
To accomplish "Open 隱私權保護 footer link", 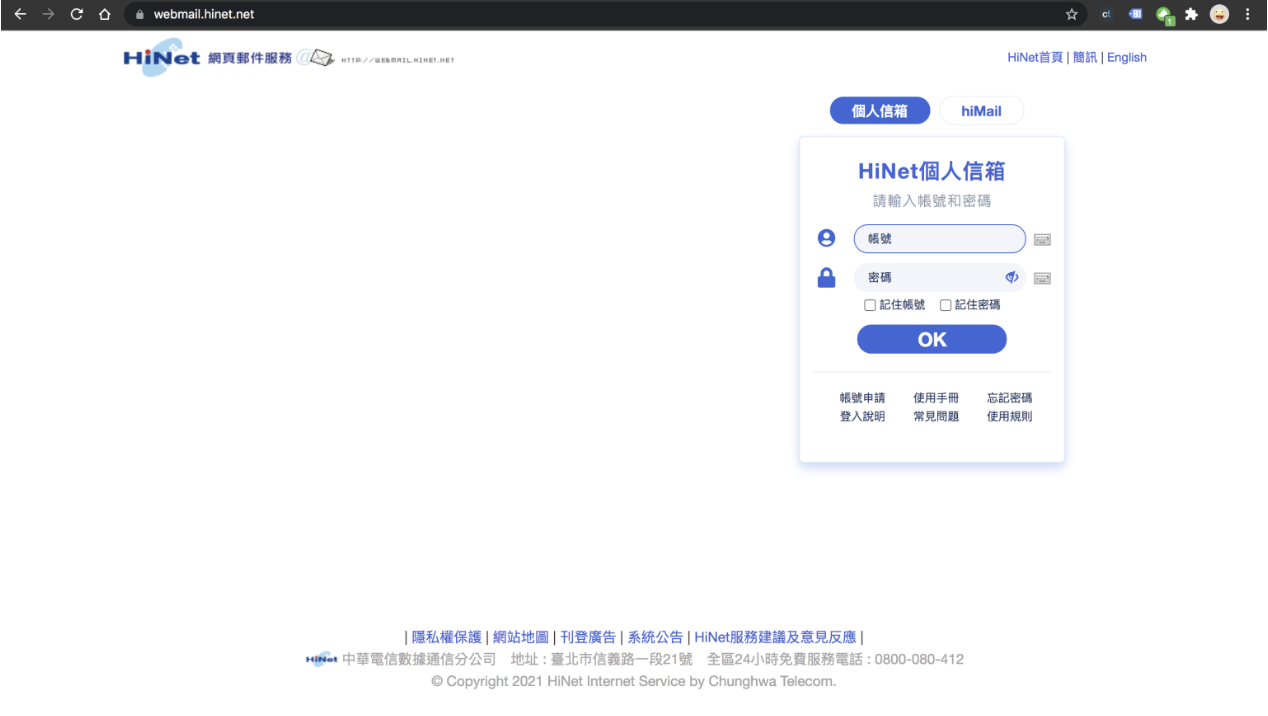I will click(447, 637).
